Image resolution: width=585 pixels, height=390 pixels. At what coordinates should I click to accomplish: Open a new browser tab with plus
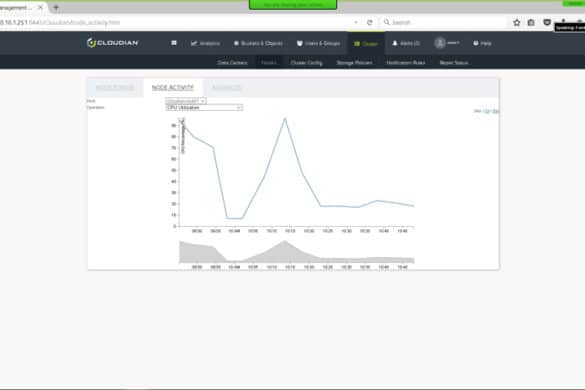coord(56,7)
